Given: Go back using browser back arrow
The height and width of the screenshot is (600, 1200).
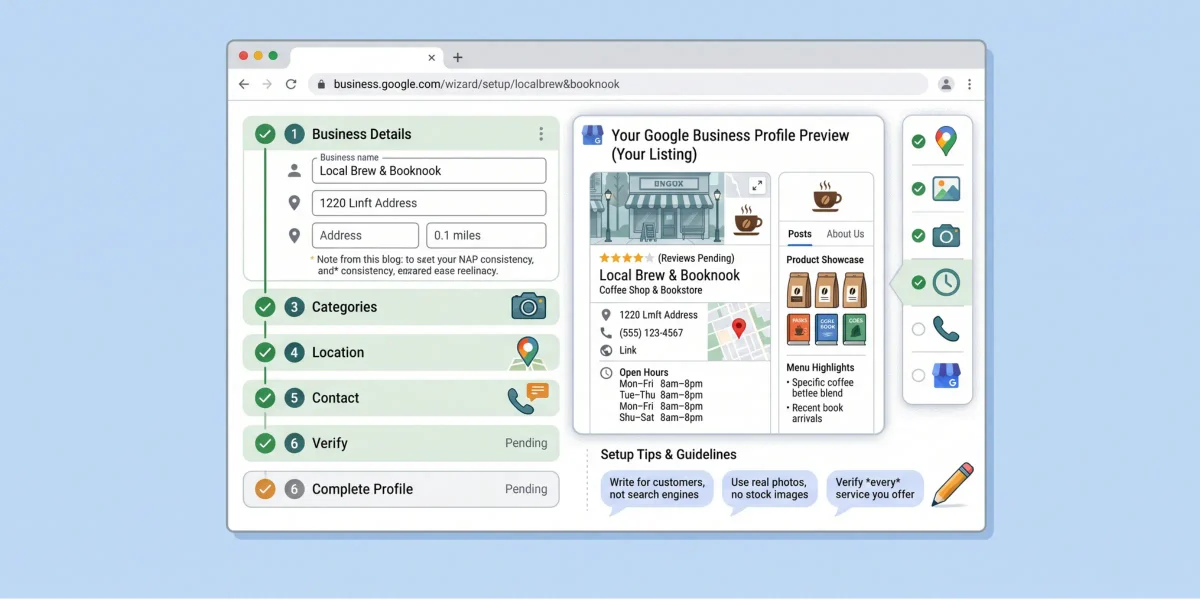Looking at the screenshot, I should 244,84.
